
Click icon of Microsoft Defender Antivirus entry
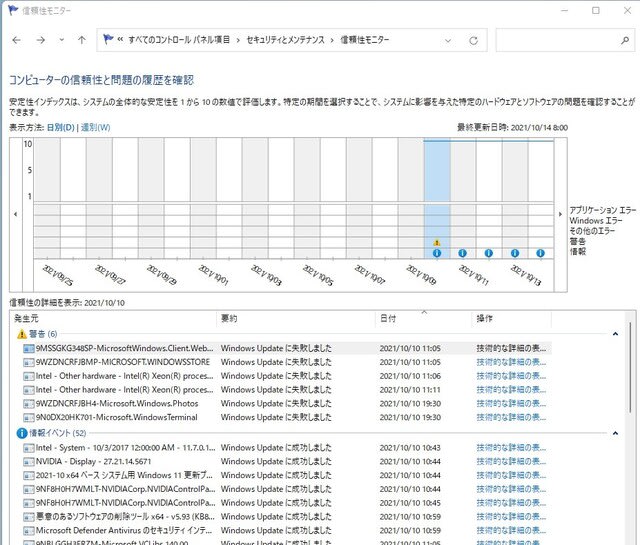(29, 531)
